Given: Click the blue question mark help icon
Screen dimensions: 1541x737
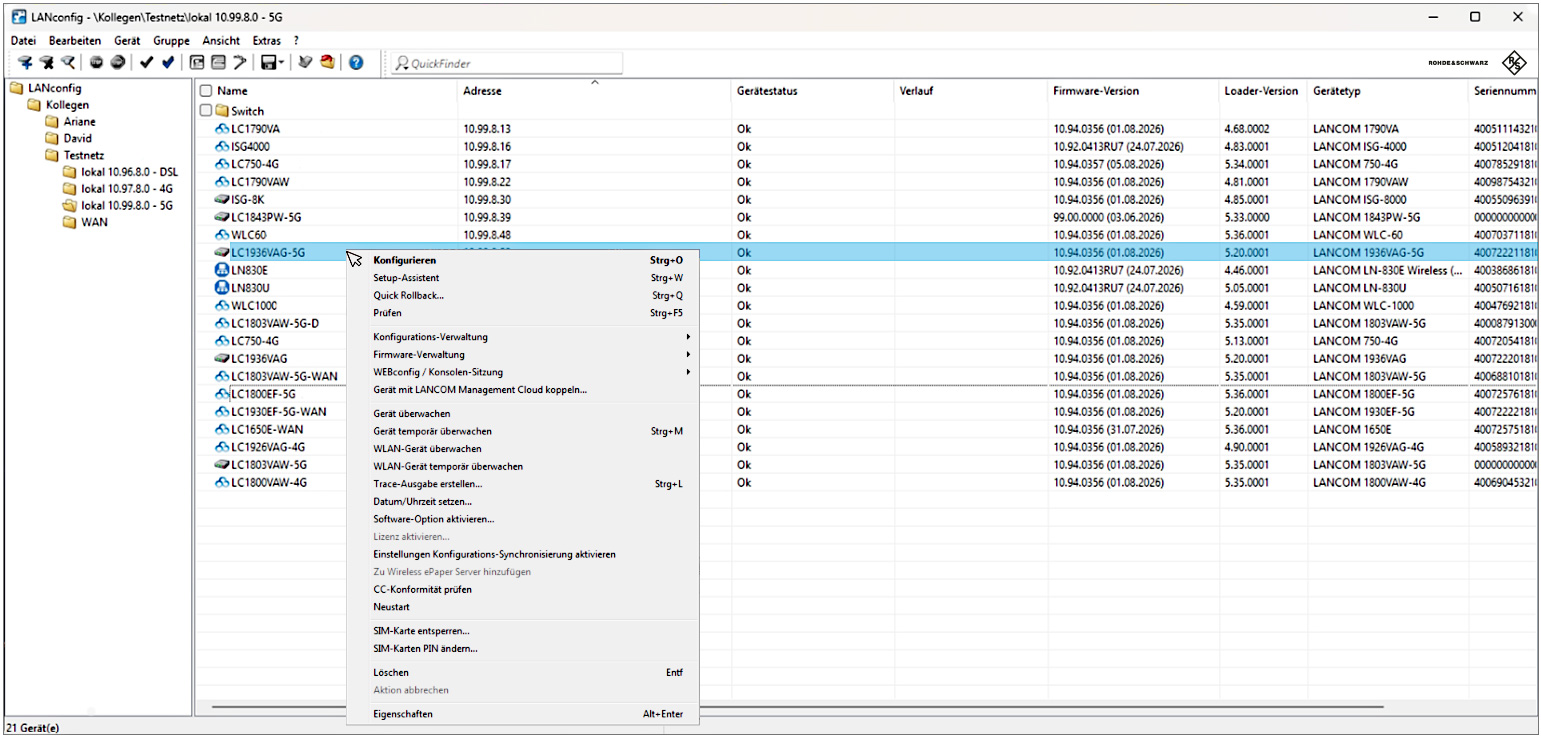Looking at the screenshot, I should (x=356, y=62).
